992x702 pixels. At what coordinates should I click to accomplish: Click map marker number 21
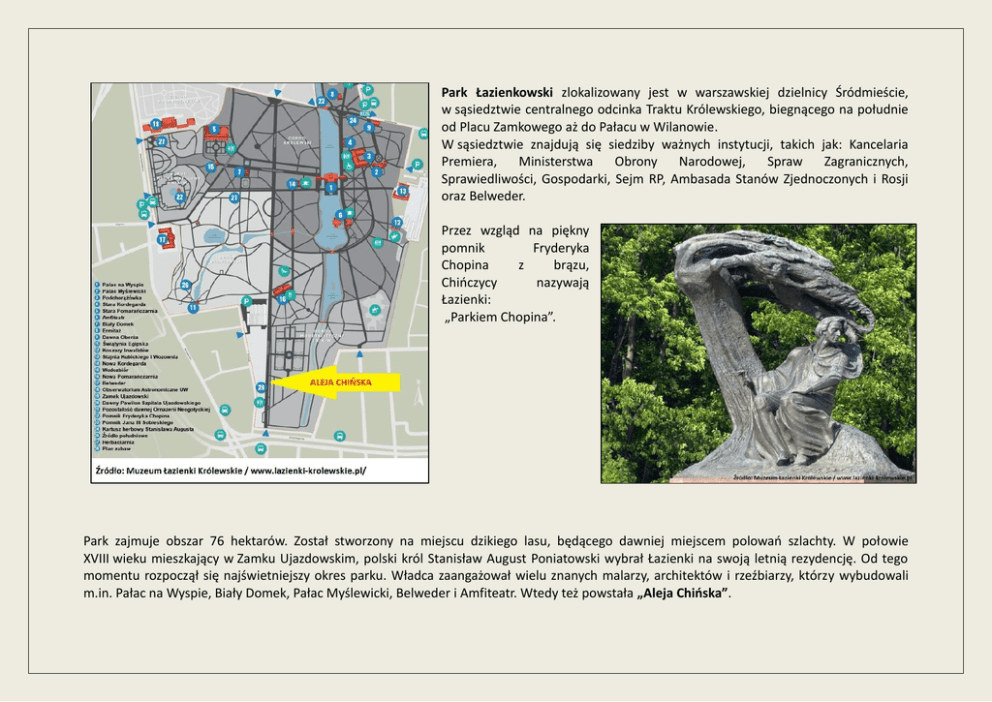pos(234,198)
